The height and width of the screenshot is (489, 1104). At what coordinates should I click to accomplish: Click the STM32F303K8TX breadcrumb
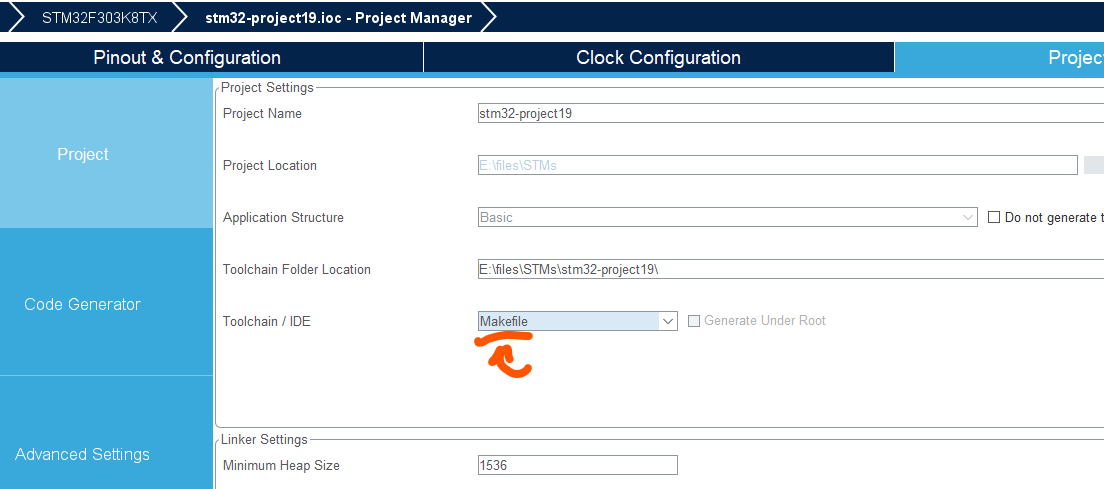[99, 18]
